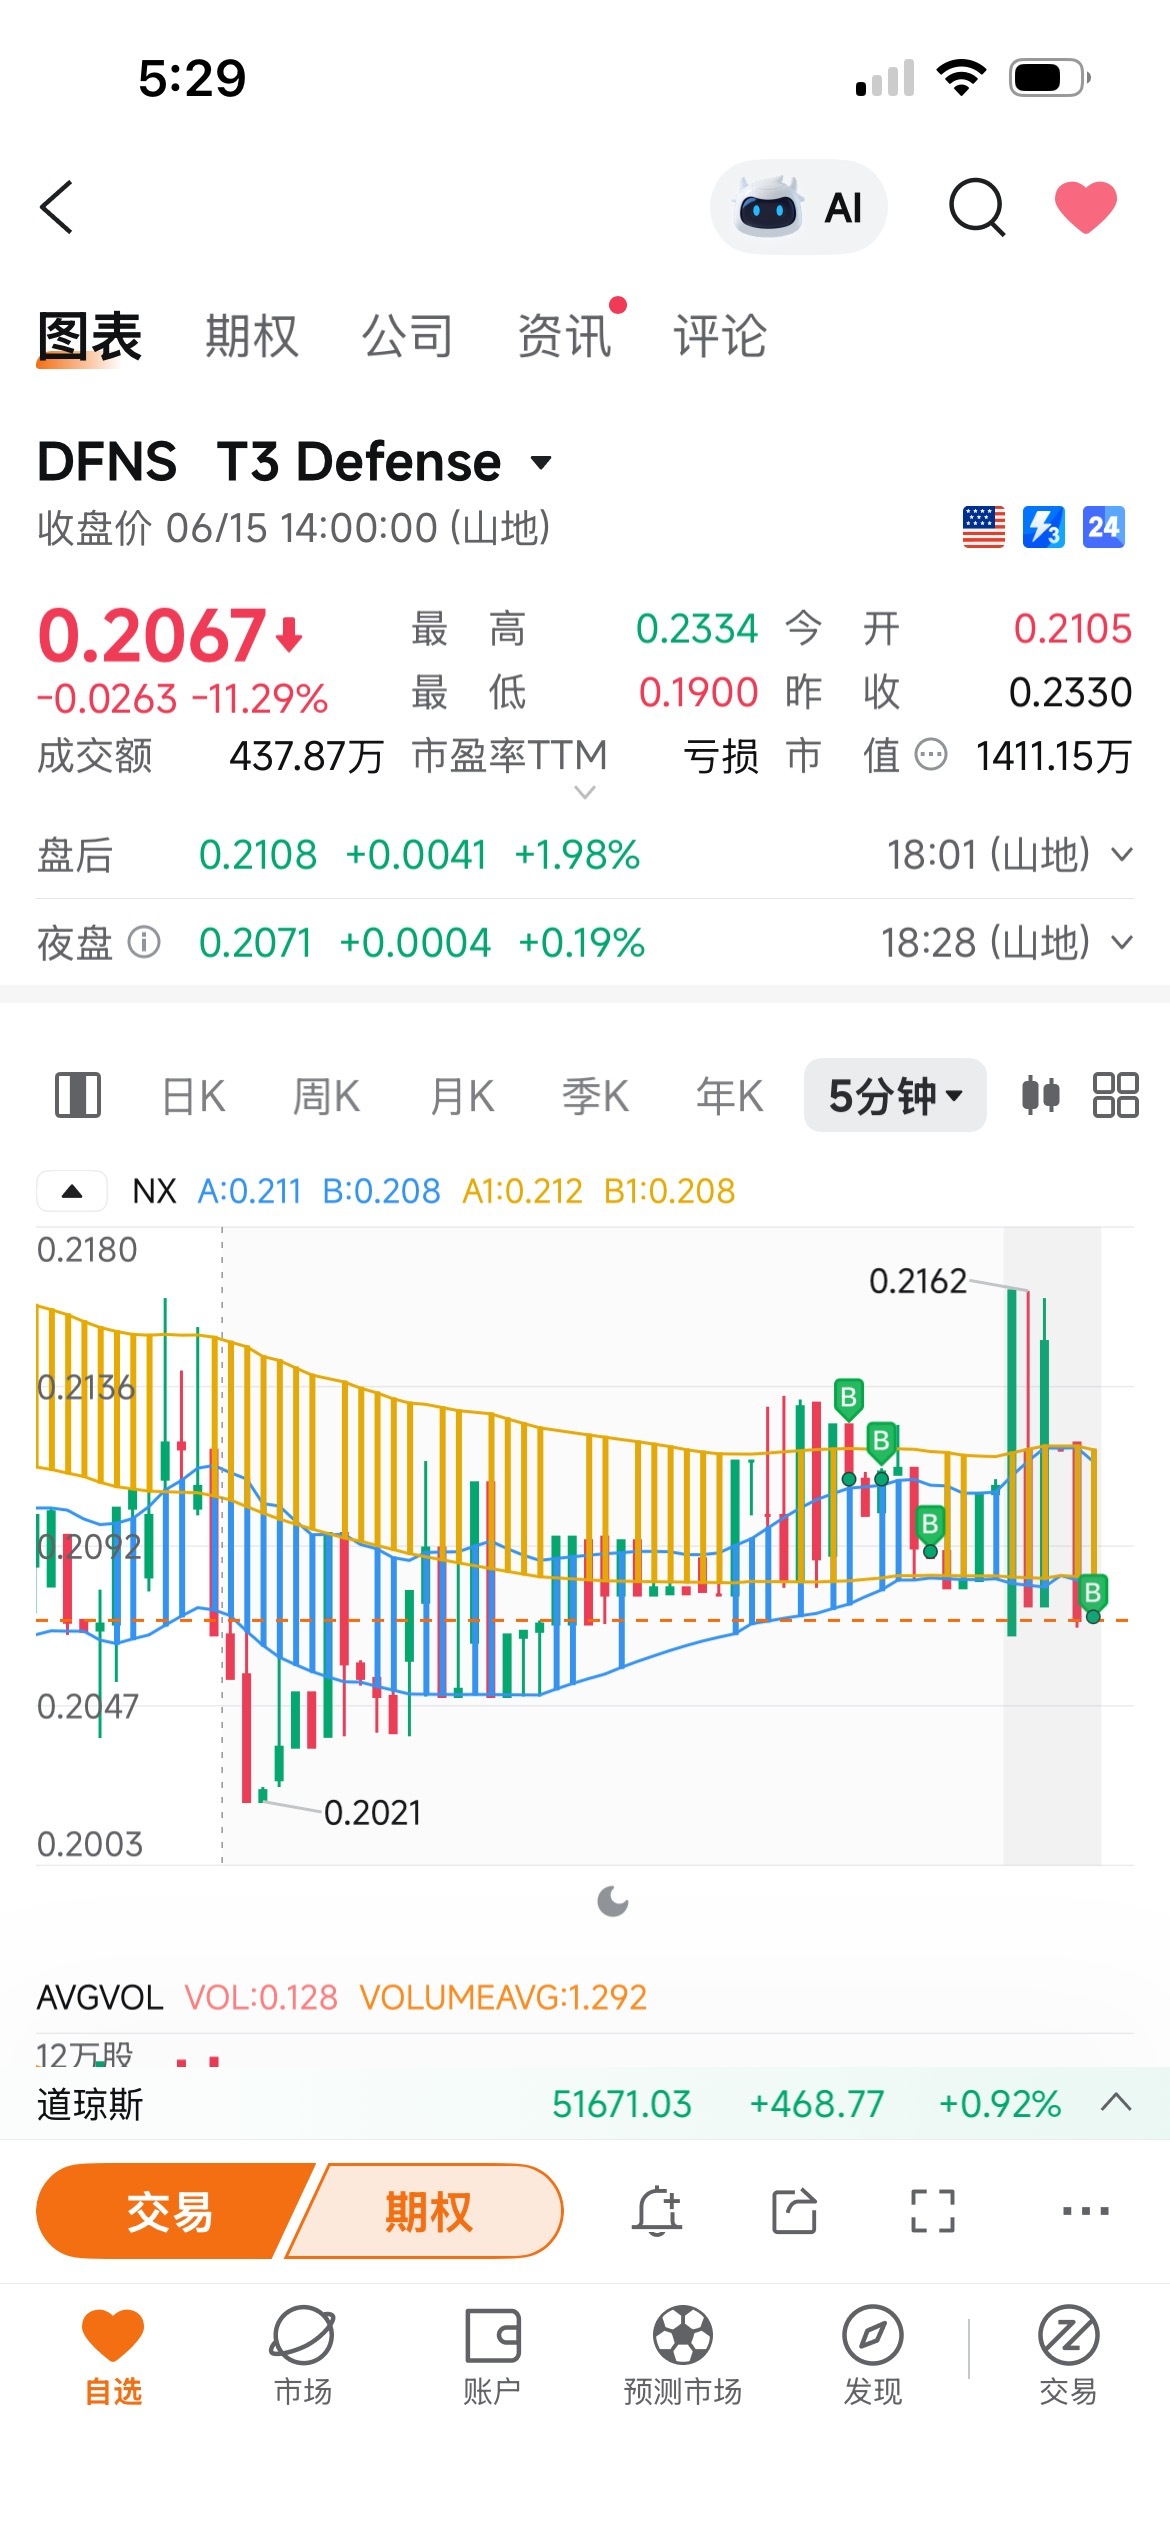Open the 评论 tab
1170x2532 pixels.
(720, 337)
